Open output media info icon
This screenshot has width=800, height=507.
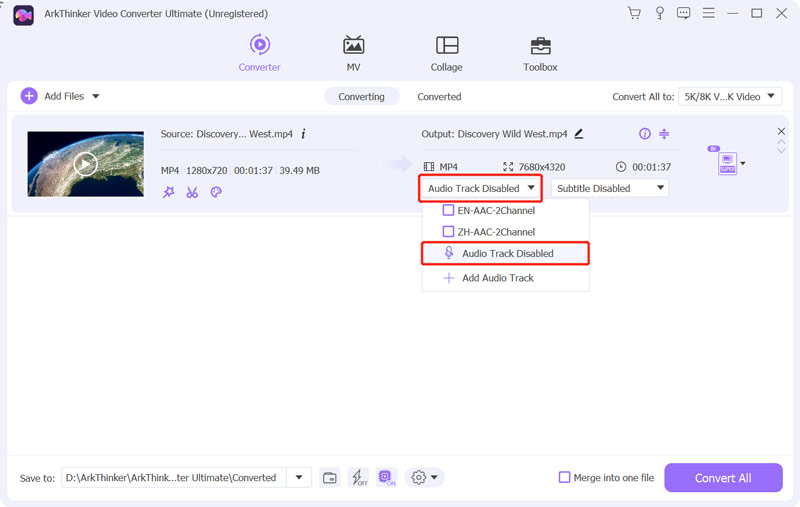(644, 134)
